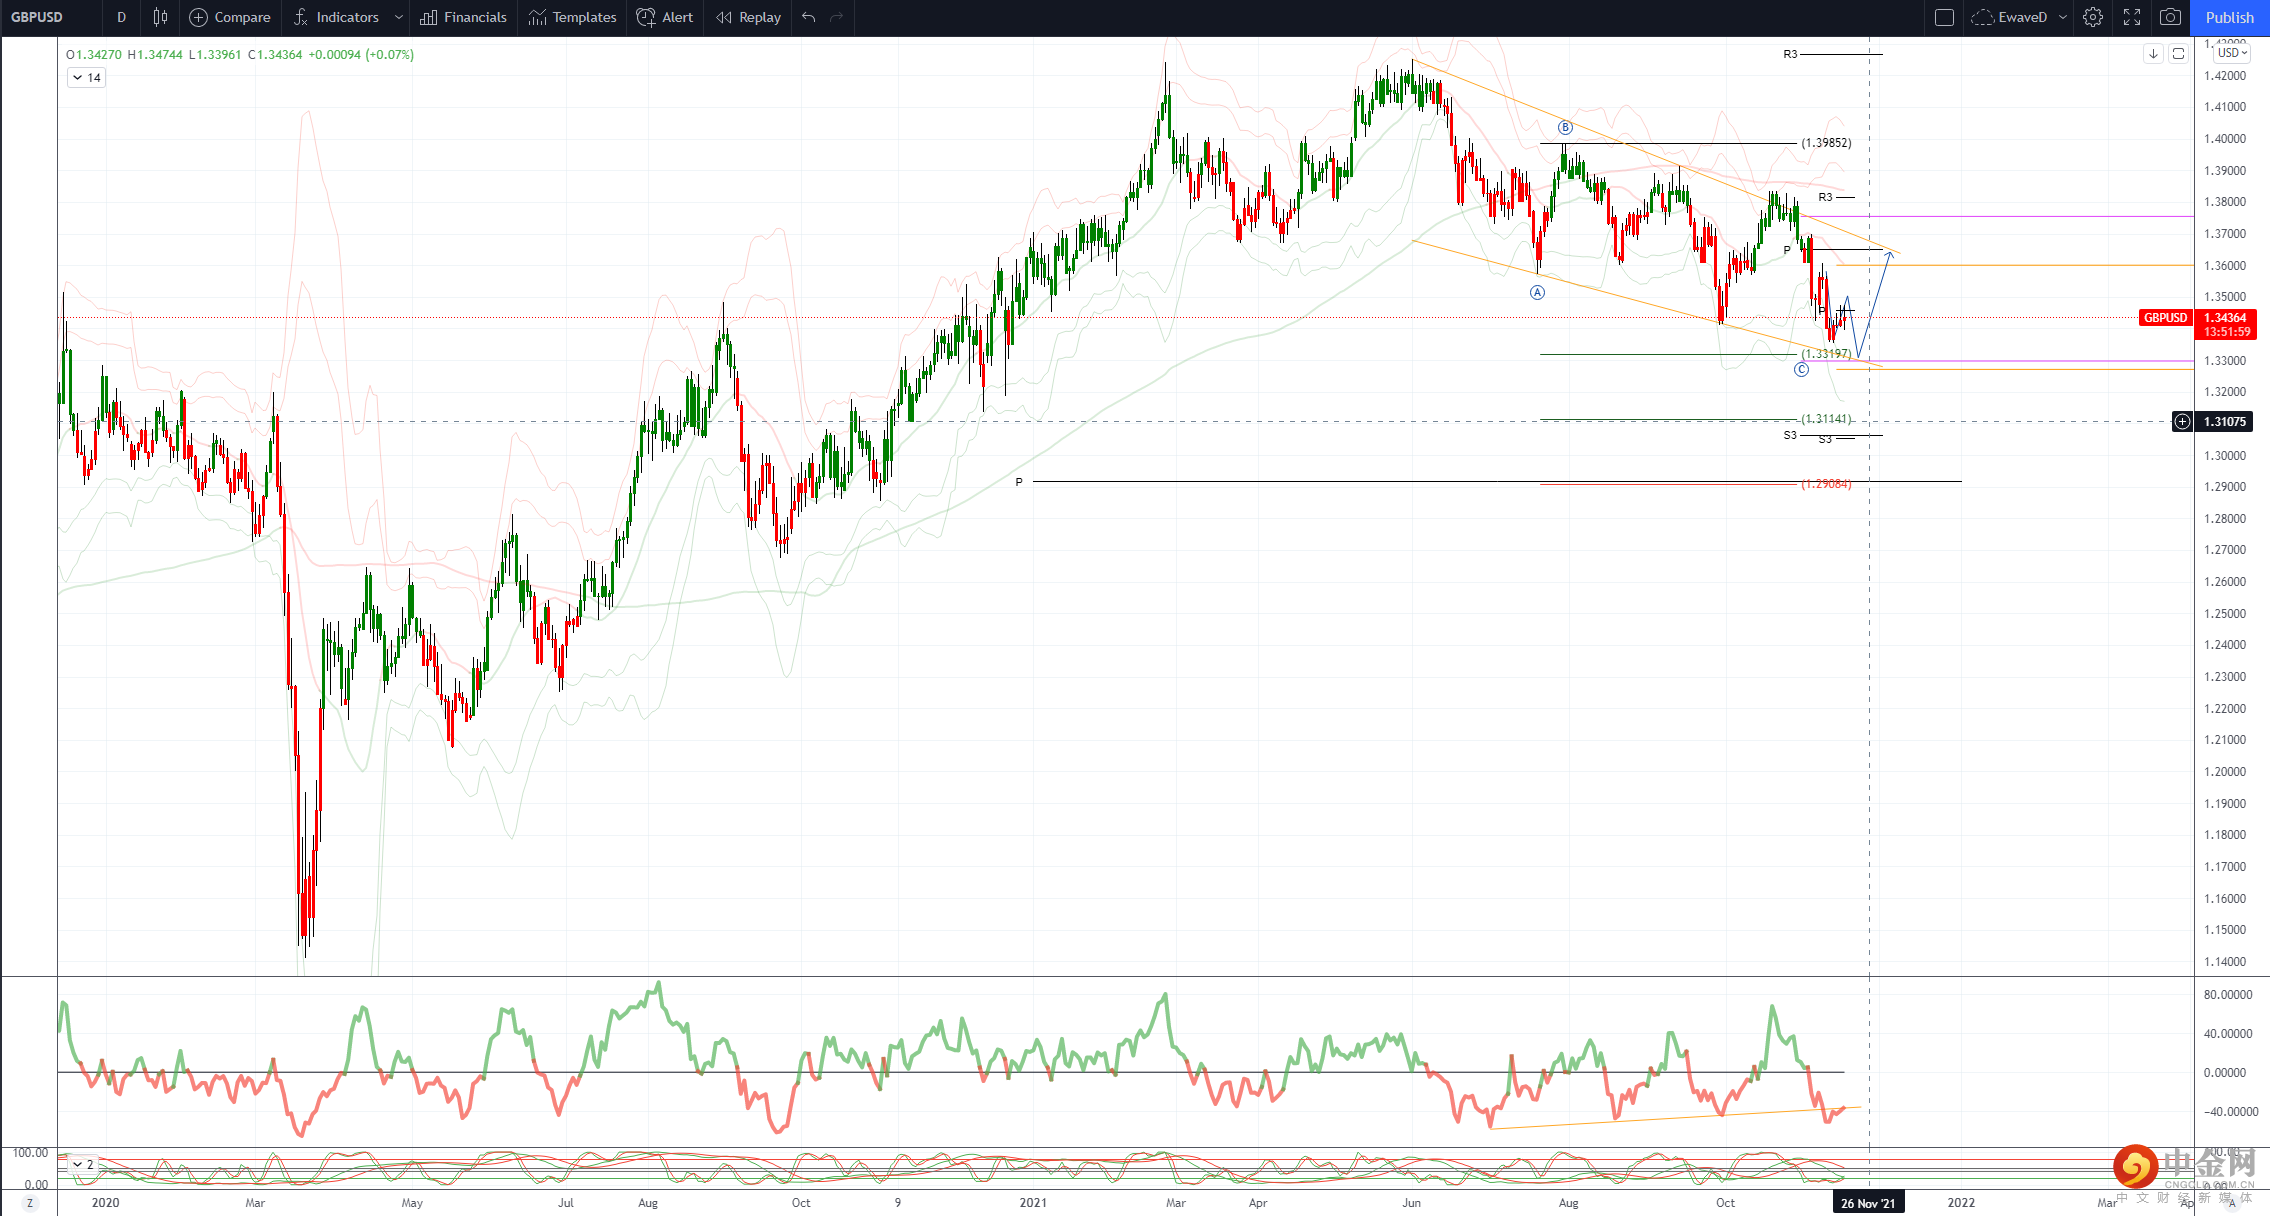
Task: Toggle the layout select square
Action: 1944,17
